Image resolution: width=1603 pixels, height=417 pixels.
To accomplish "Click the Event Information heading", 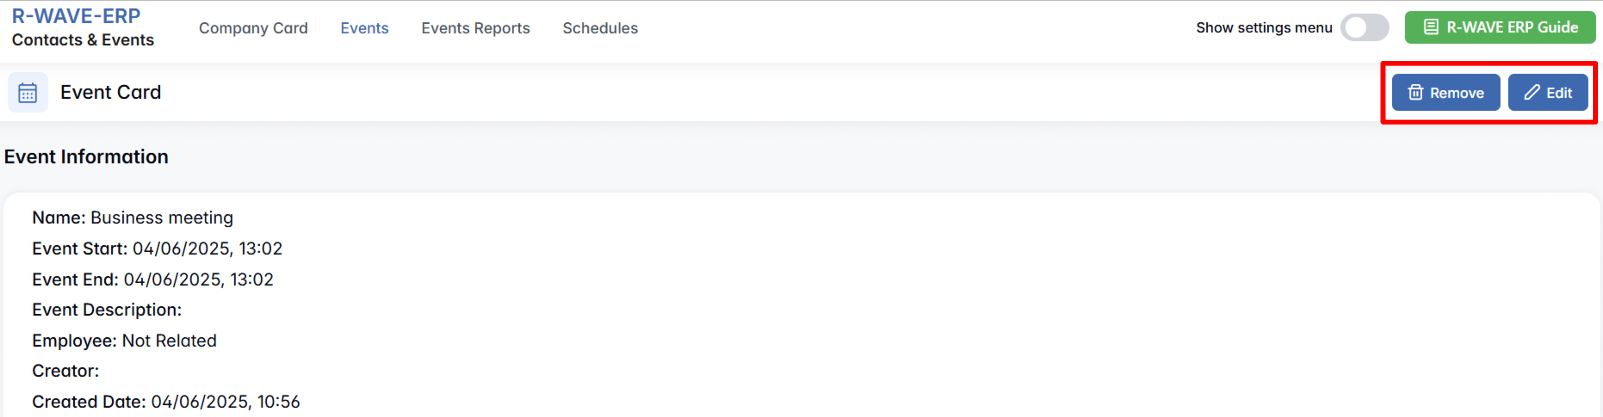I will tap(86, 157).
